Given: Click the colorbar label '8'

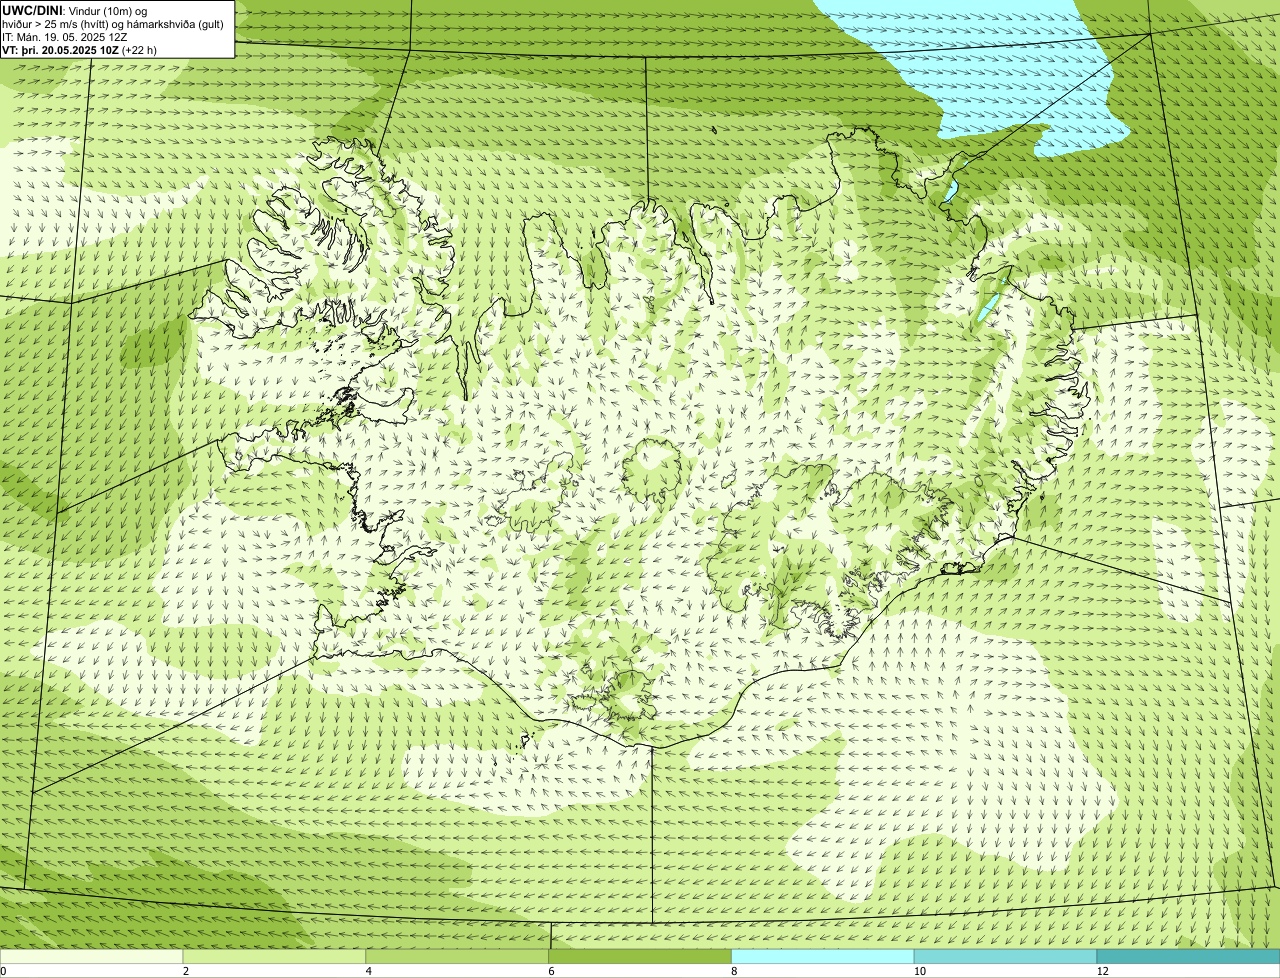Looking at the screenshot, I should [734, 971].
